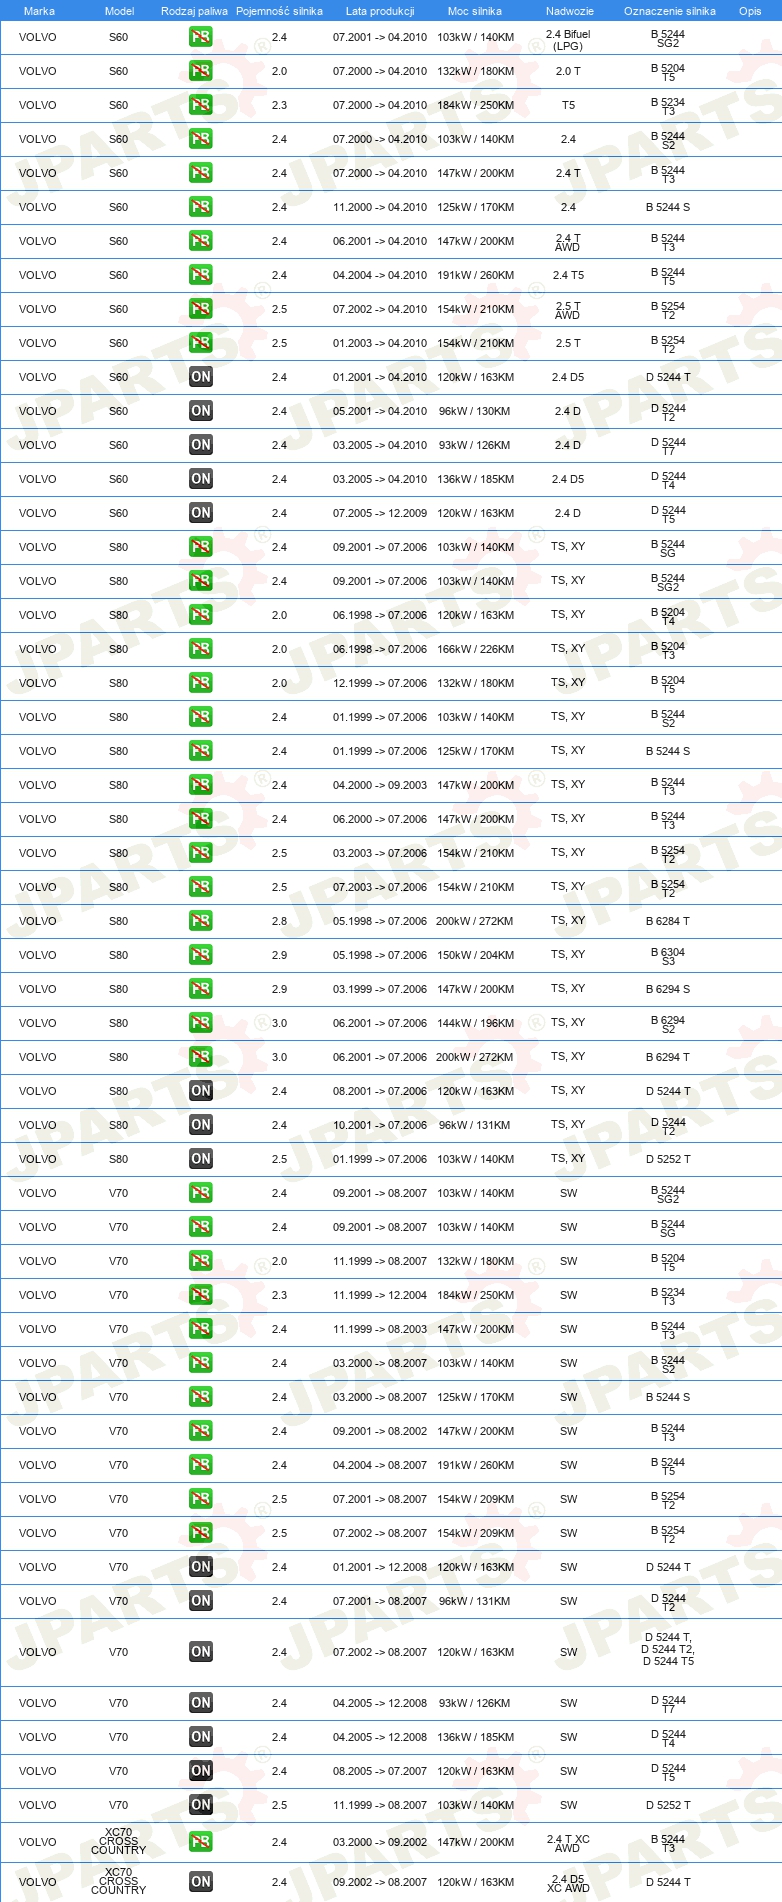Click the ON diesel icon for S60 D 5244 T7

[x=201, y=445]
